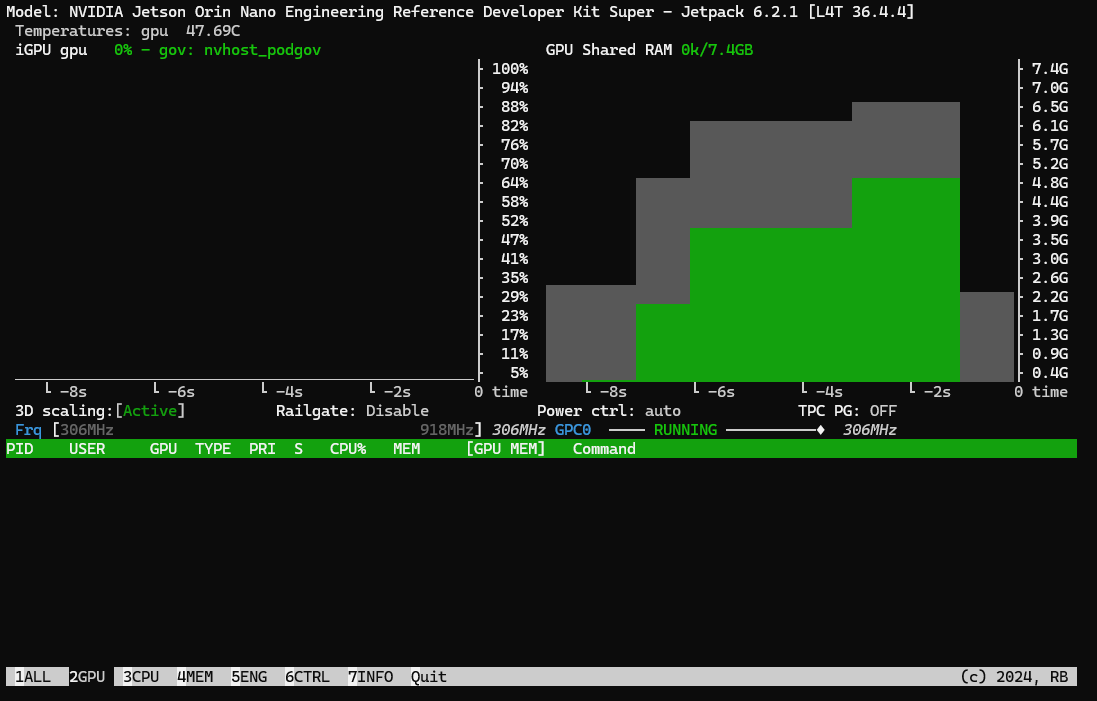Show the 7INFO tab

(x=370, y=677)
